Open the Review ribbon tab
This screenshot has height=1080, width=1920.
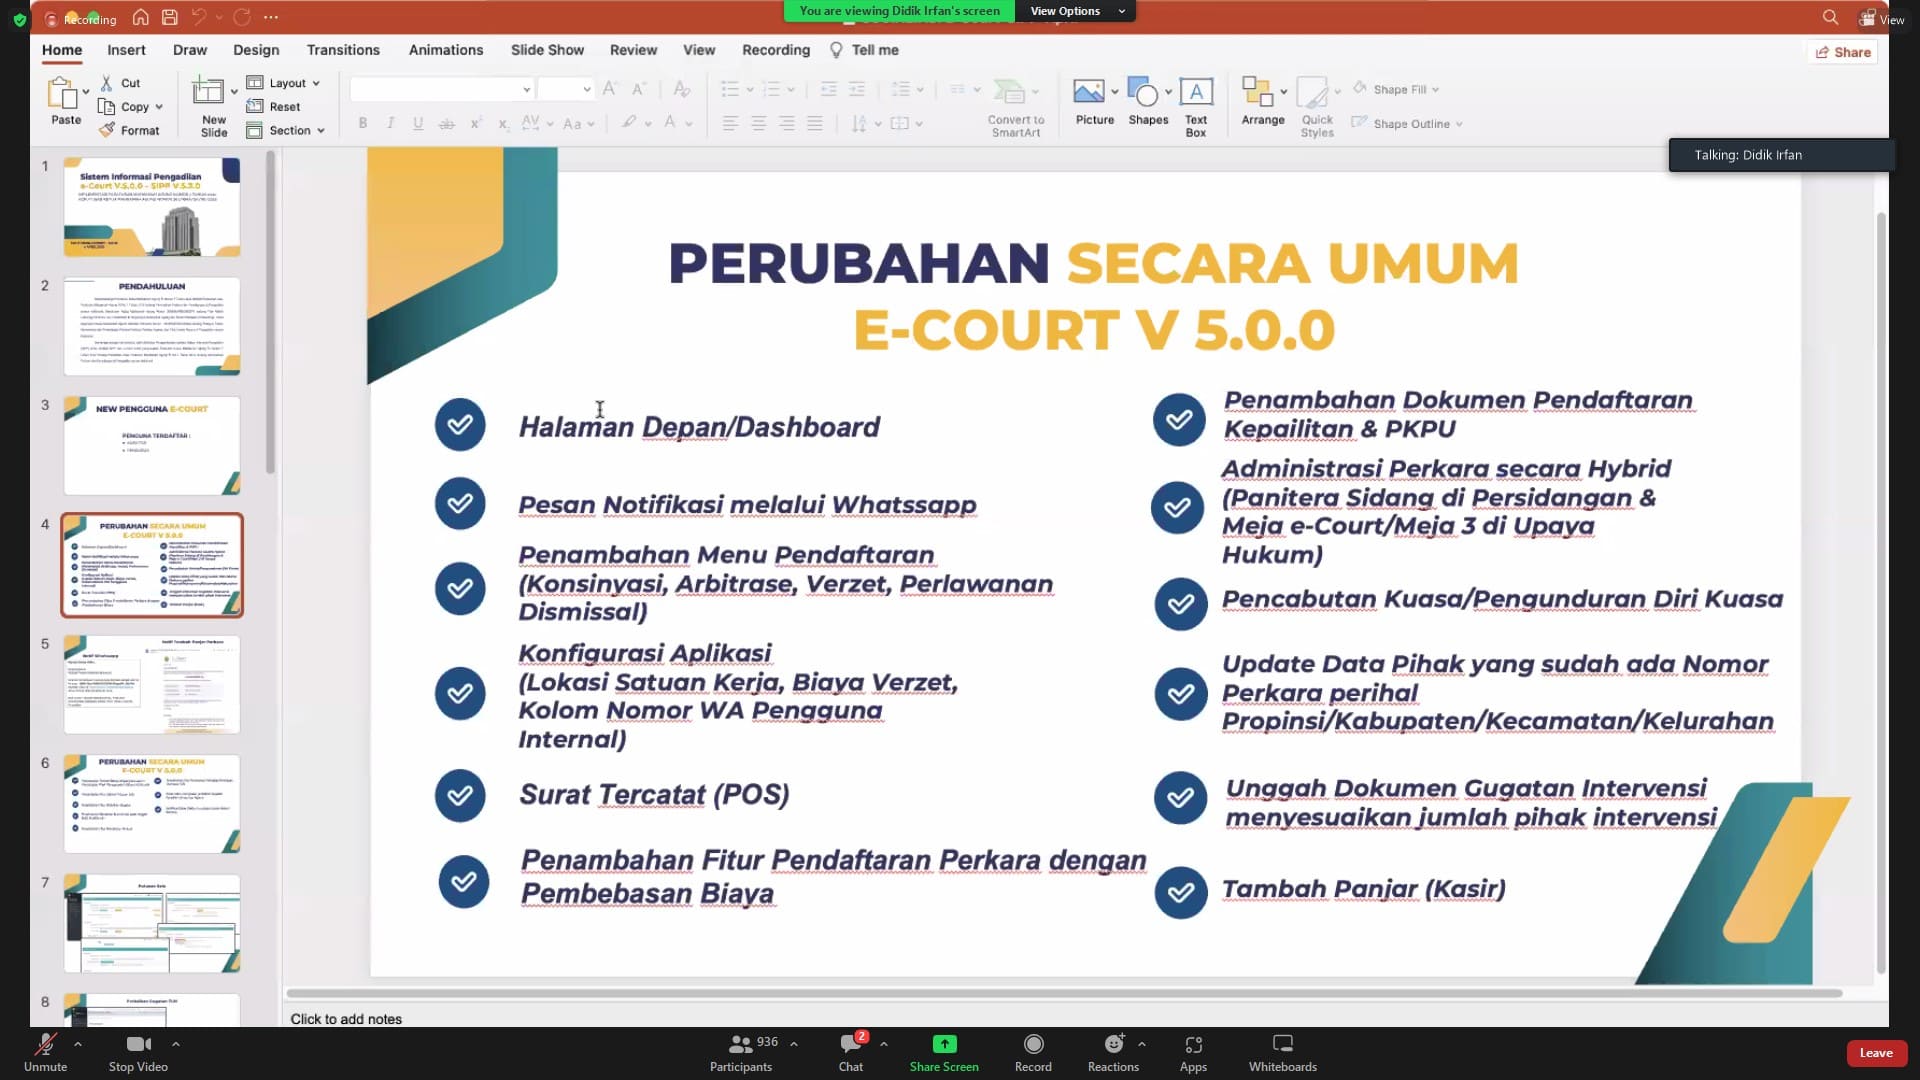633,50
